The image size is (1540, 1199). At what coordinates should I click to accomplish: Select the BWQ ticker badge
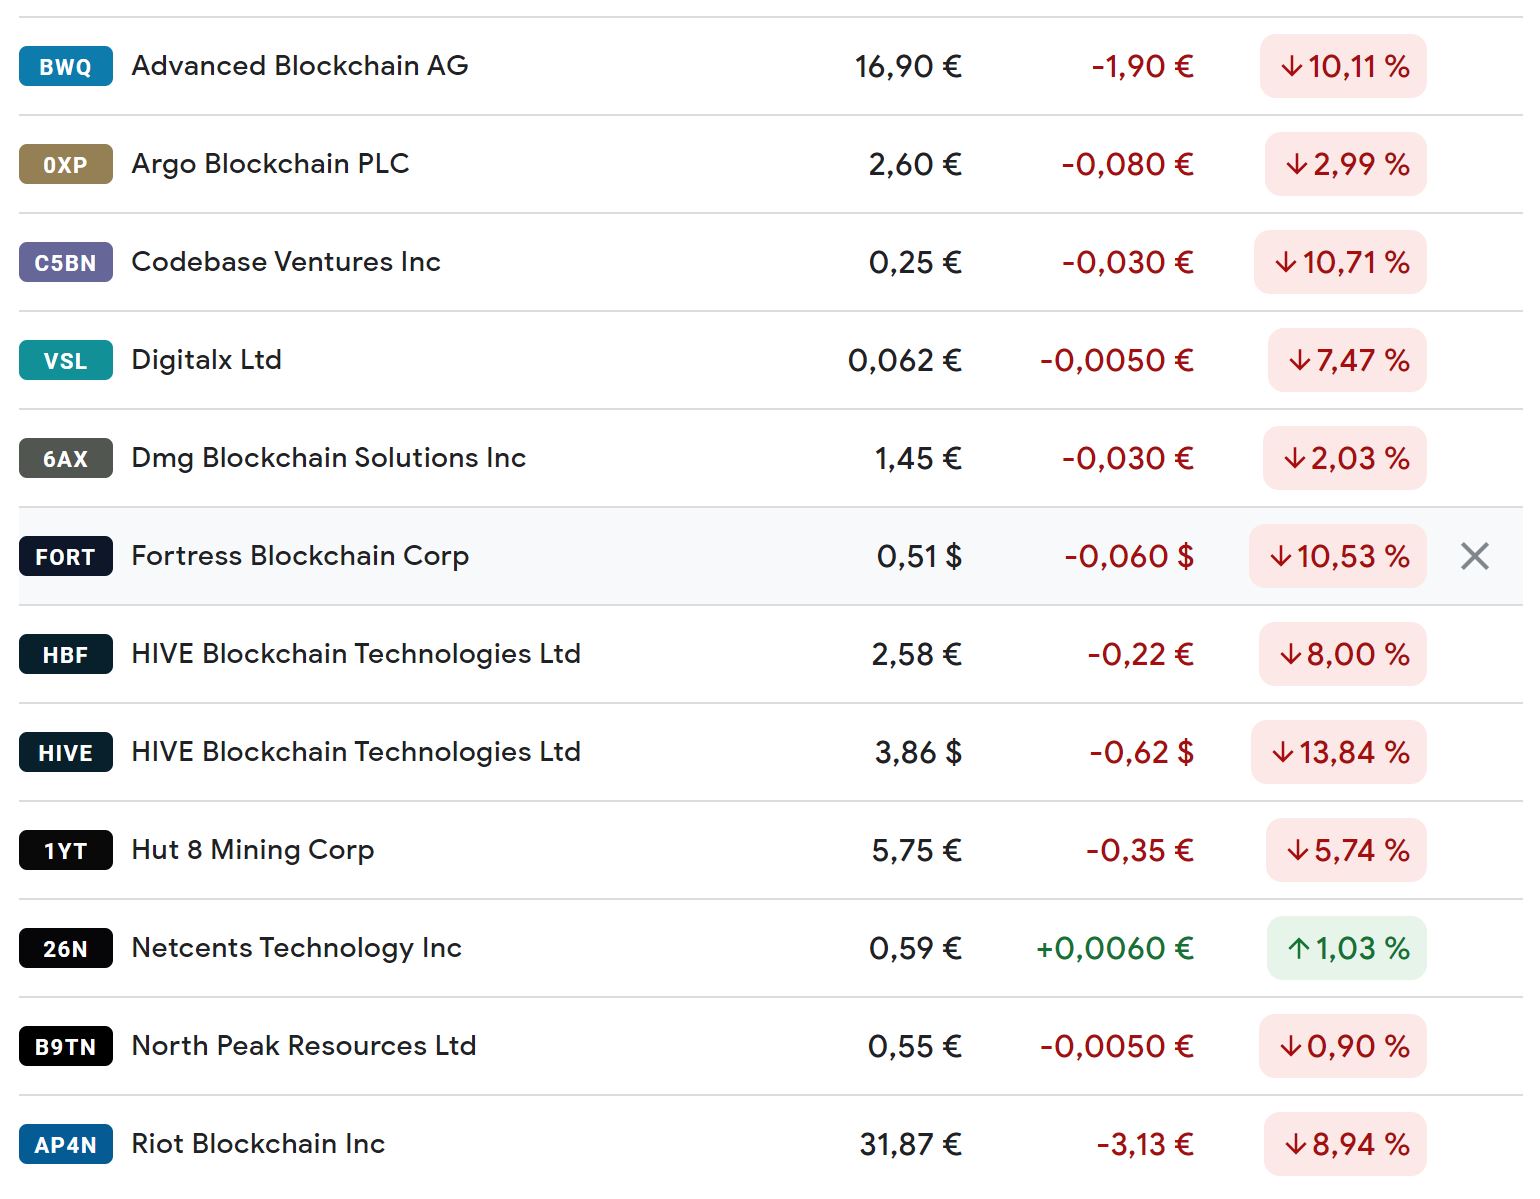tap(65, 66)
